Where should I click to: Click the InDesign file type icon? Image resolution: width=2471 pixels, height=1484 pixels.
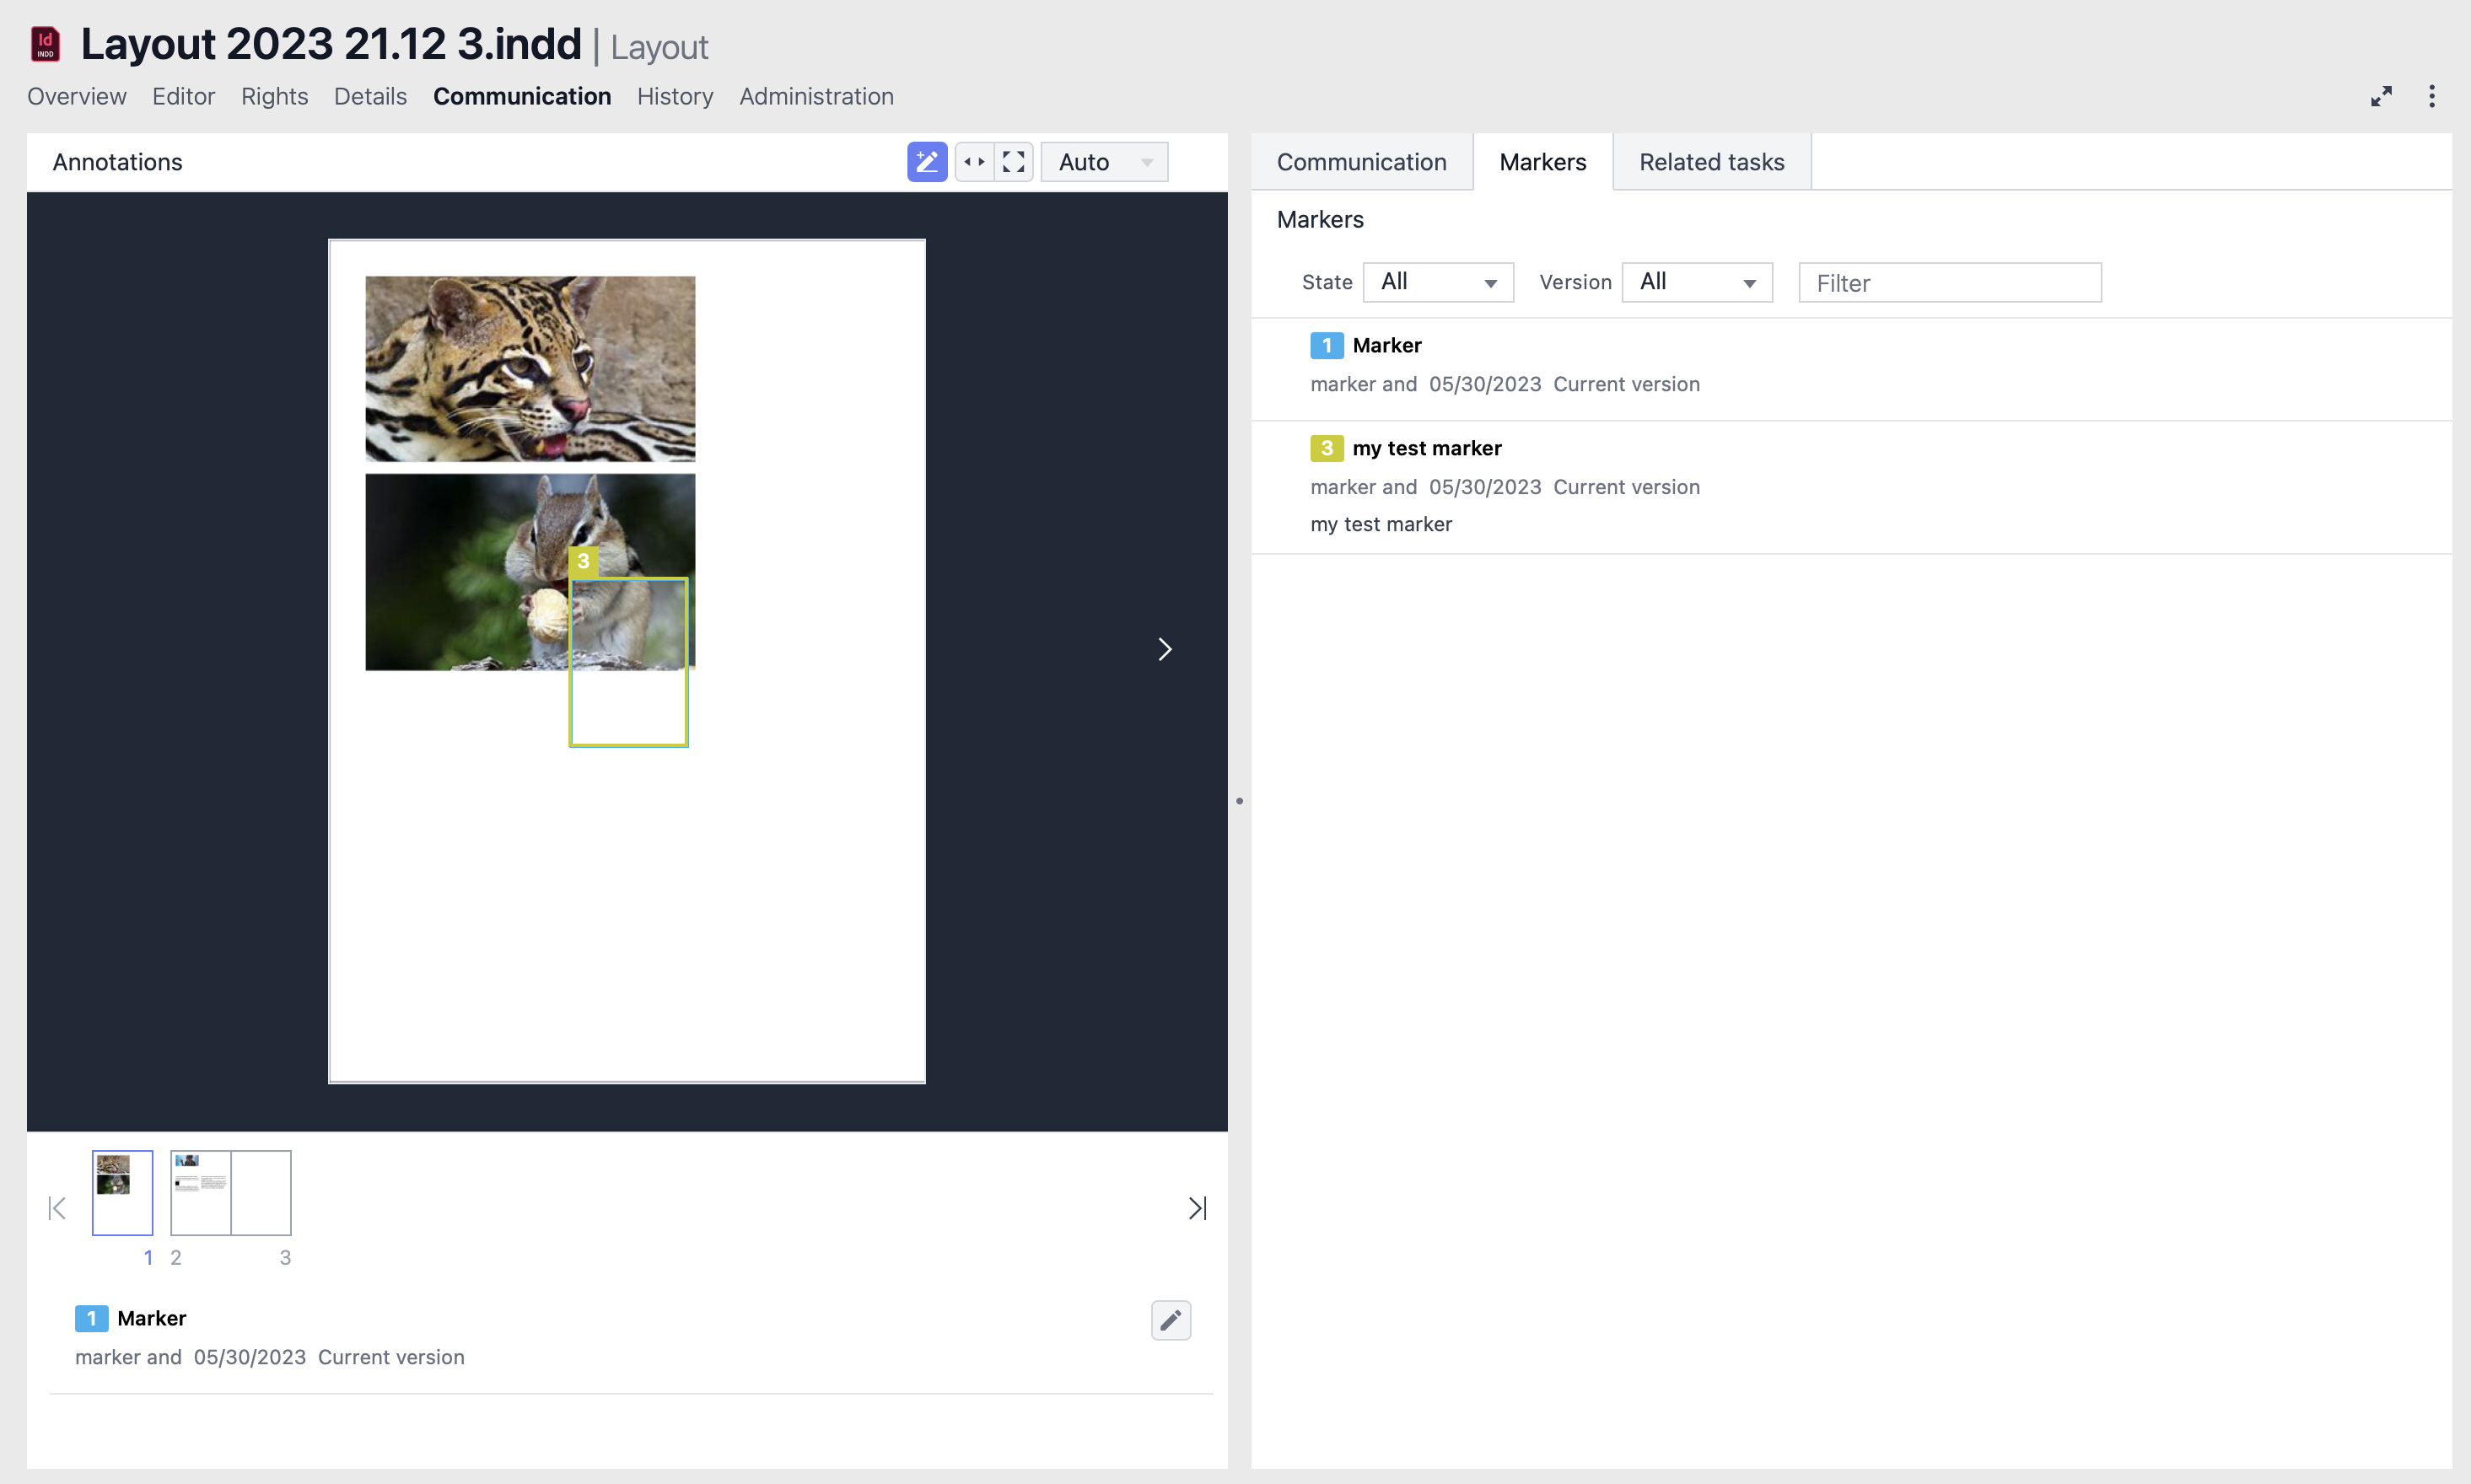[44, 43]
